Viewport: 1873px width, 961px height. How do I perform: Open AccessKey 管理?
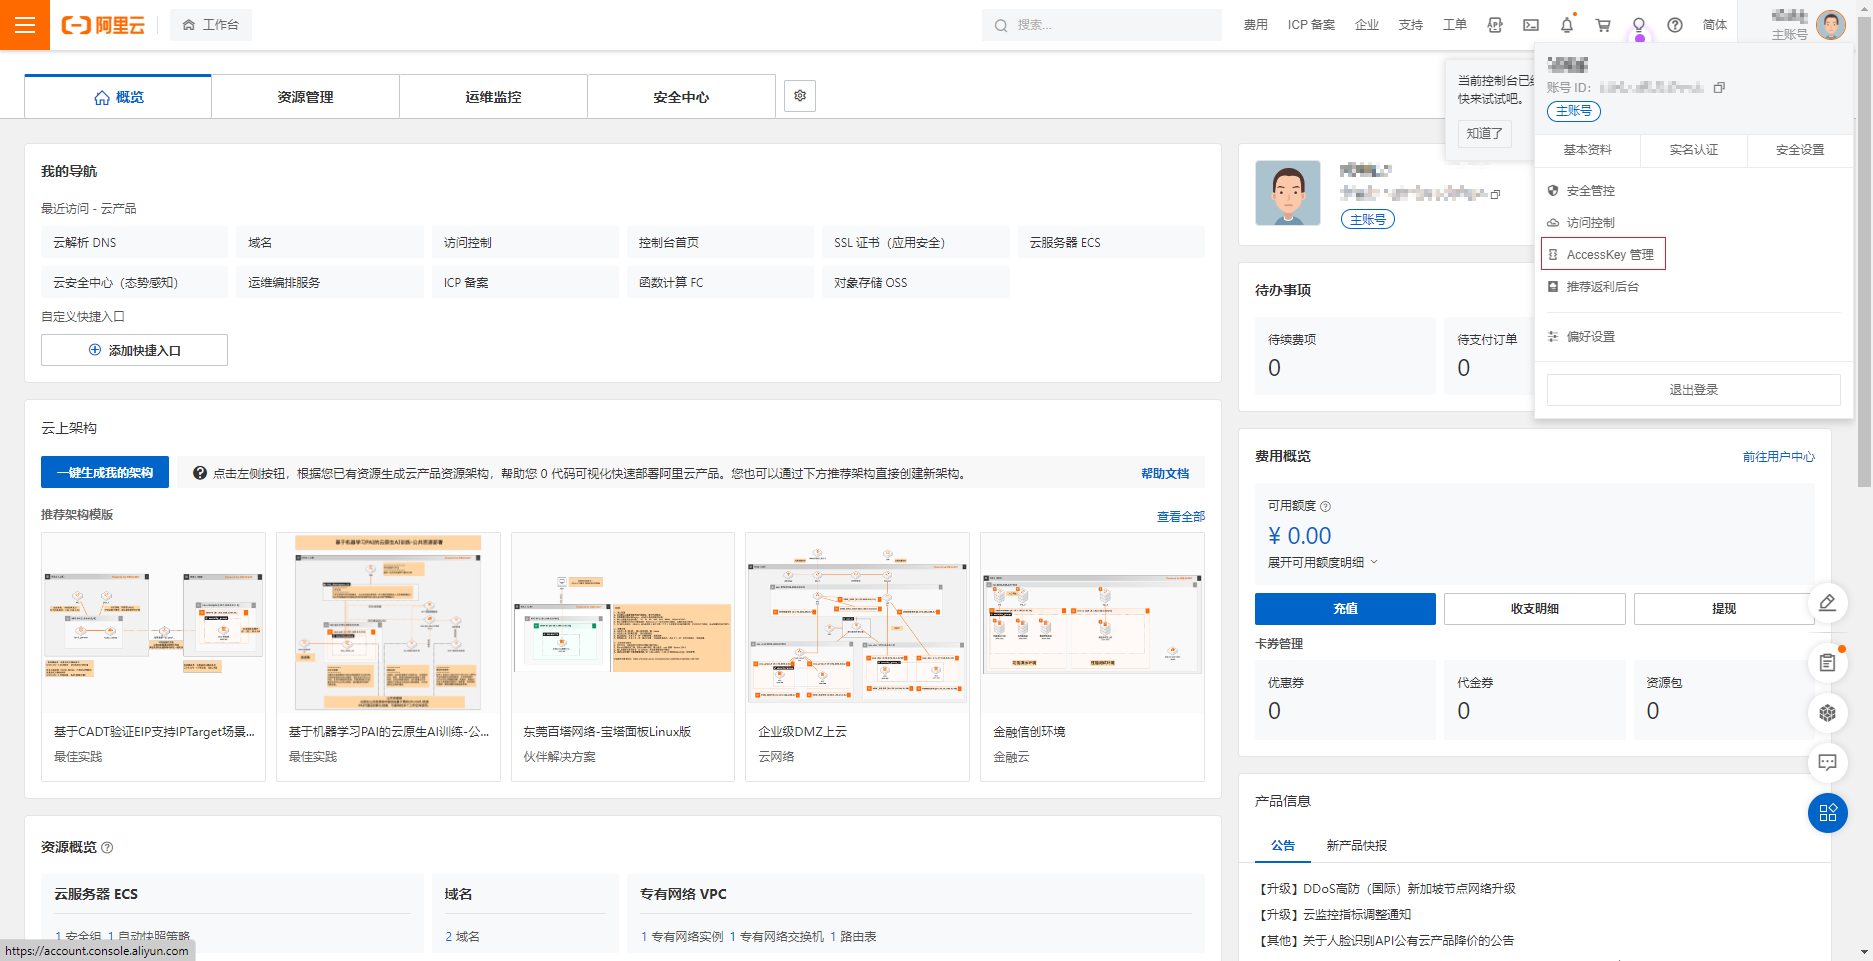tap(1603, 255)
